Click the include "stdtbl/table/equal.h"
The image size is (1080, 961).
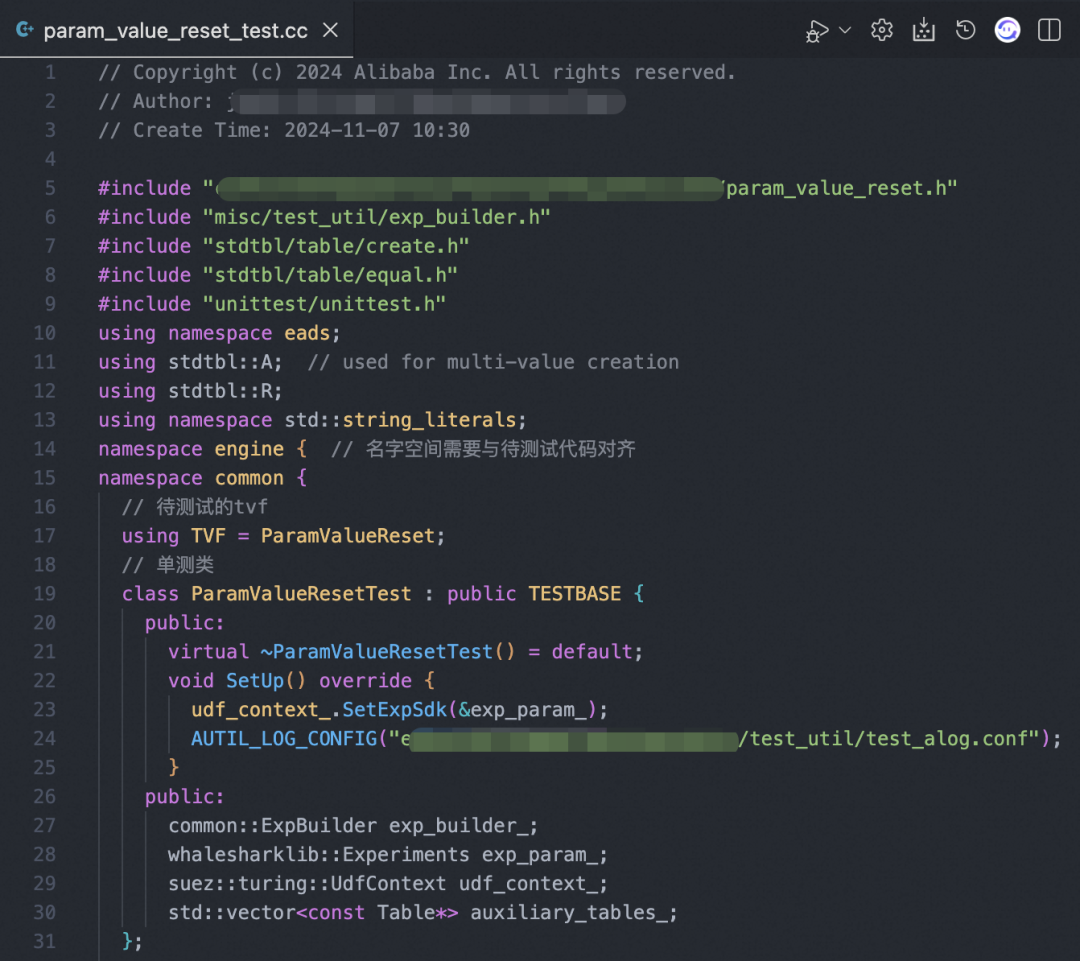(x=330, y=275)
